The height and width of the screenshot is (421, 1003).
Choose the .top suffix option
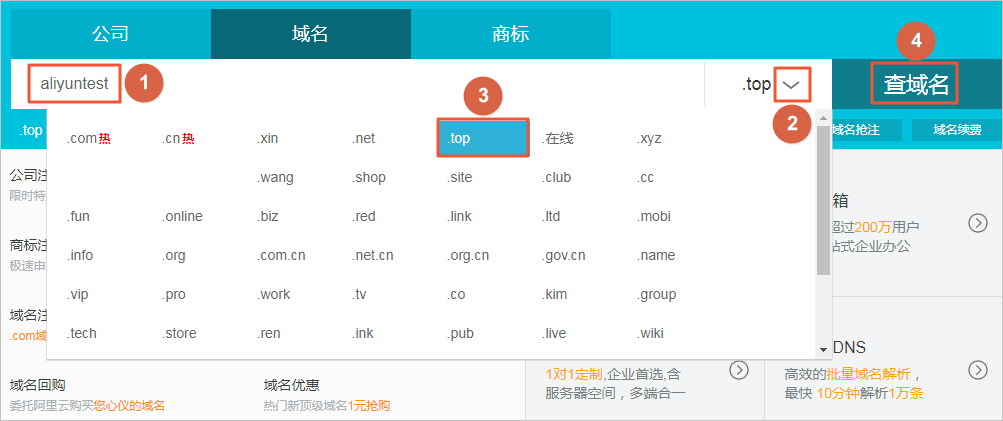(x=482, y=138)
